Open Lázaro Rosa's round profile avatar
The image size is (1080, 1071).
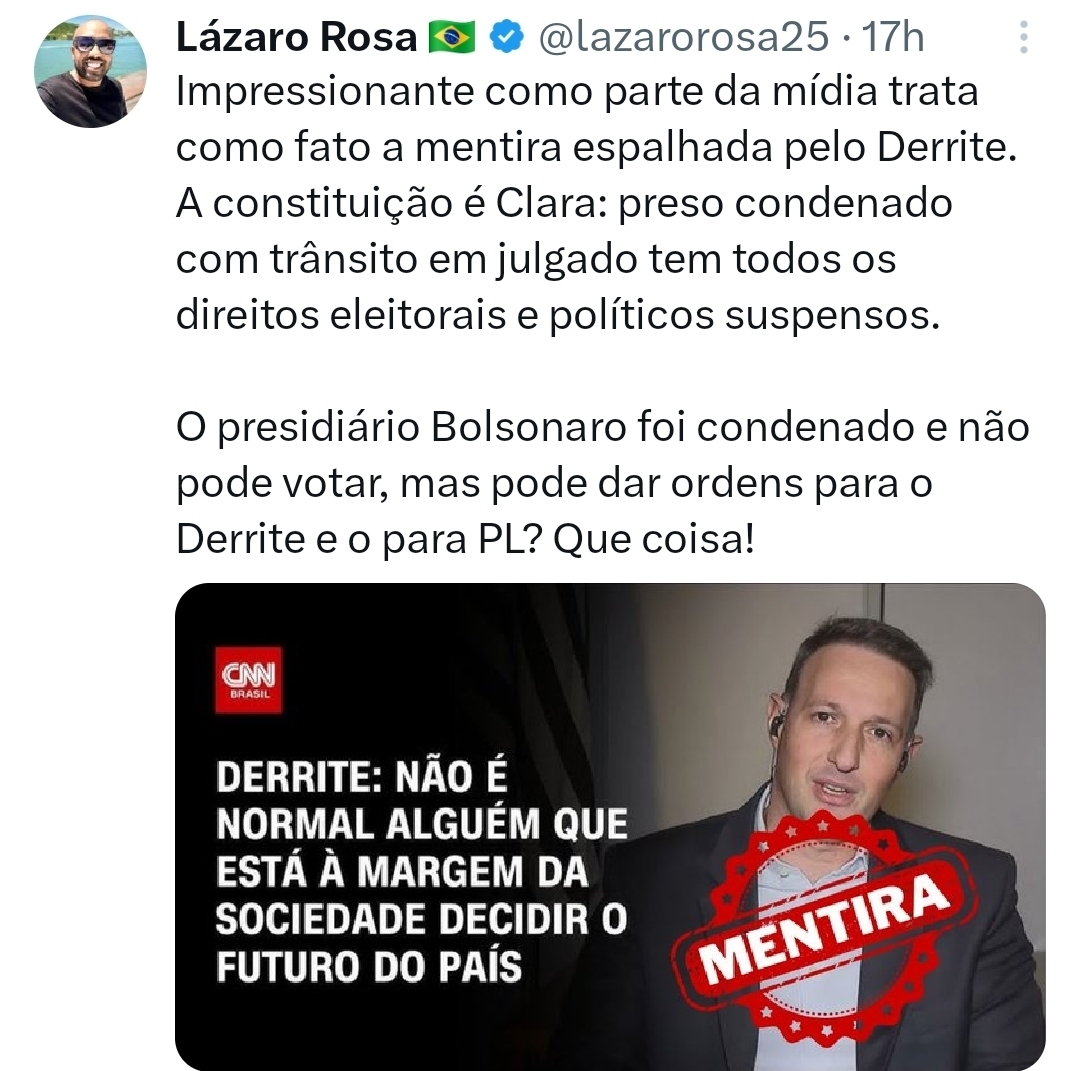[90, 71]
